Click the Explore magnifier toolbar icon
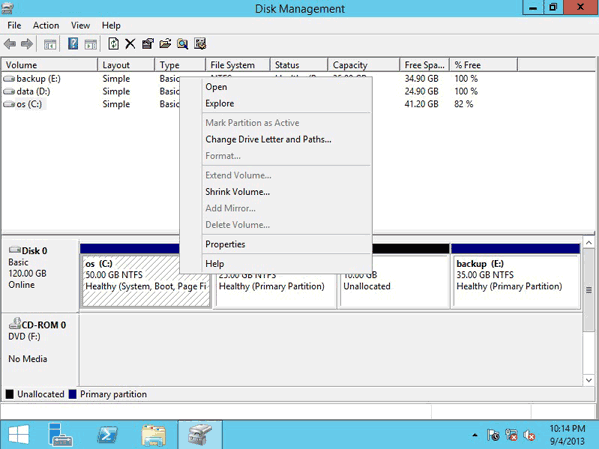This screenshot has height=449, width=599. pos(183,44)
